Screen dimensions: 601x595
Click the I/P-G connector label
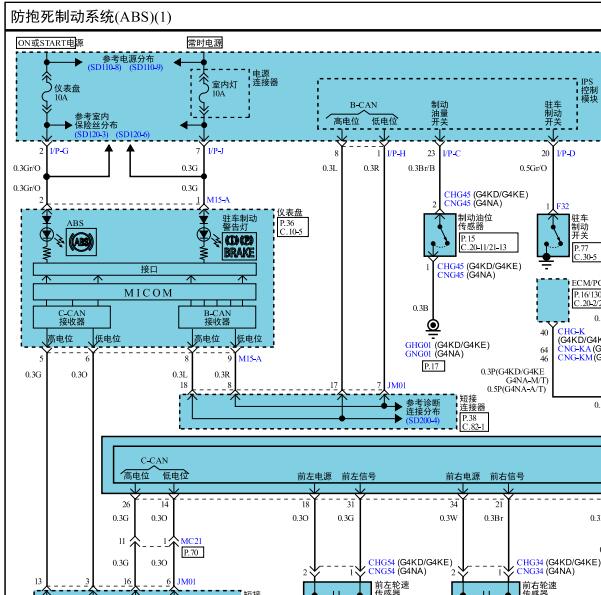point(59,151)
